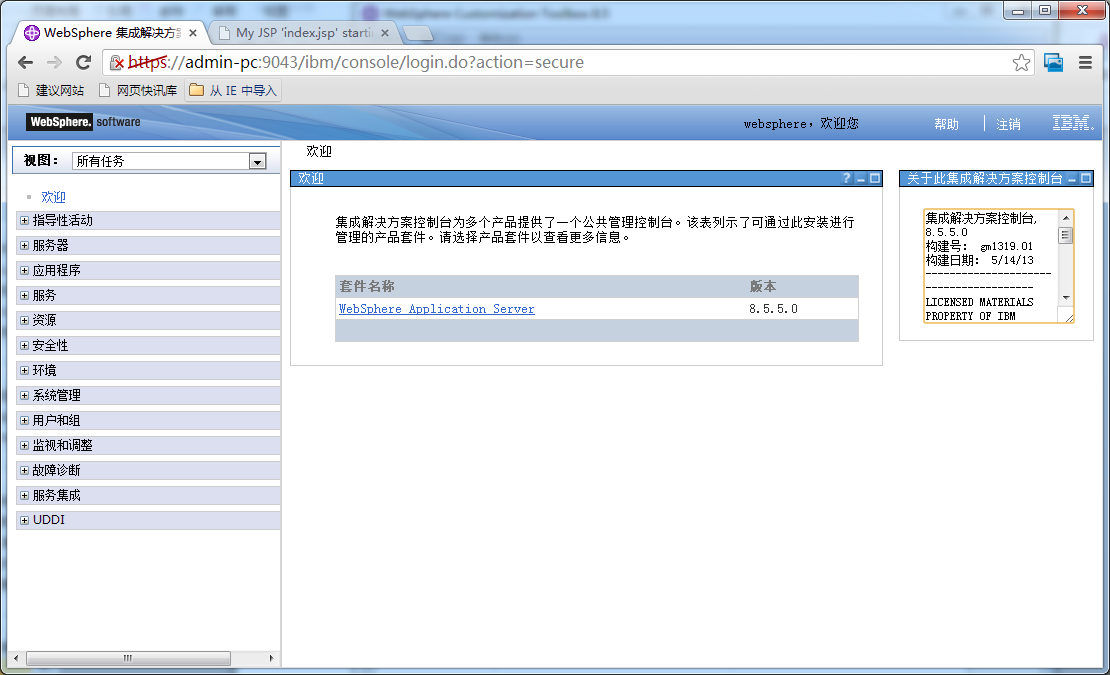1110x675 pixels.
Task: Expand the 安全性 section
Action: pos(24,345)
